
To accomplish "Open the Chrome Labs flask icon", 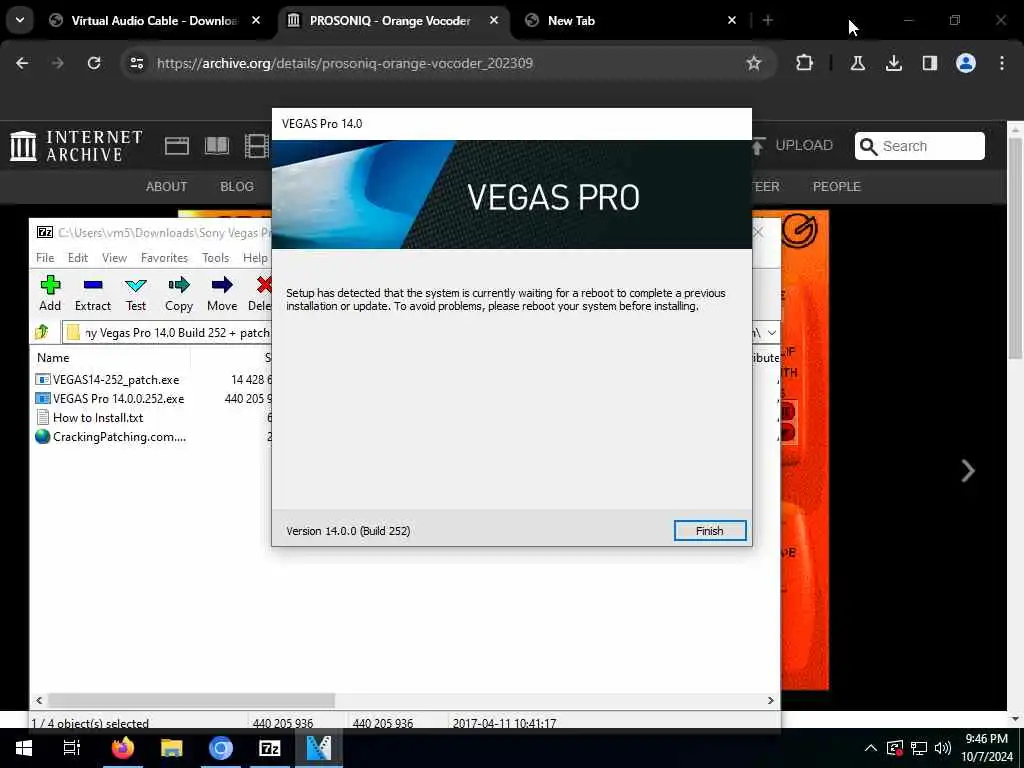I will (857, 63).
